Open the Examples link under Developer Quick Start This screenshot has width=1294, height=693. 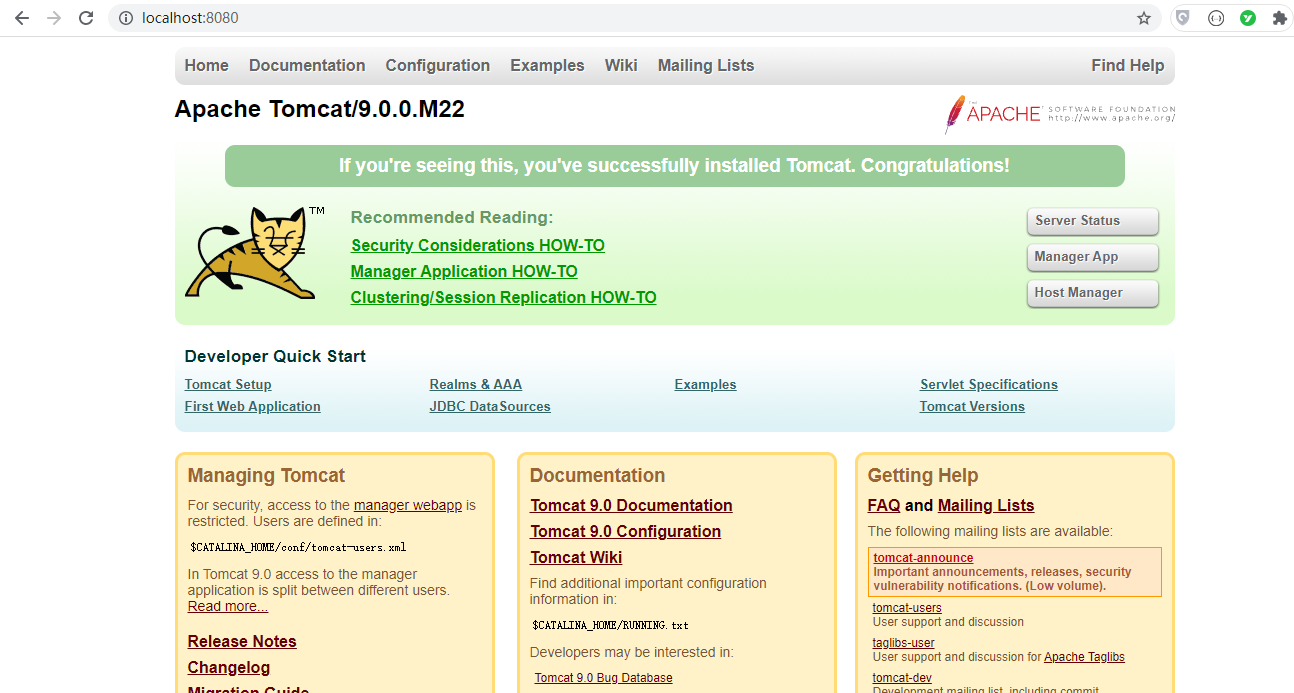(705, 384)
